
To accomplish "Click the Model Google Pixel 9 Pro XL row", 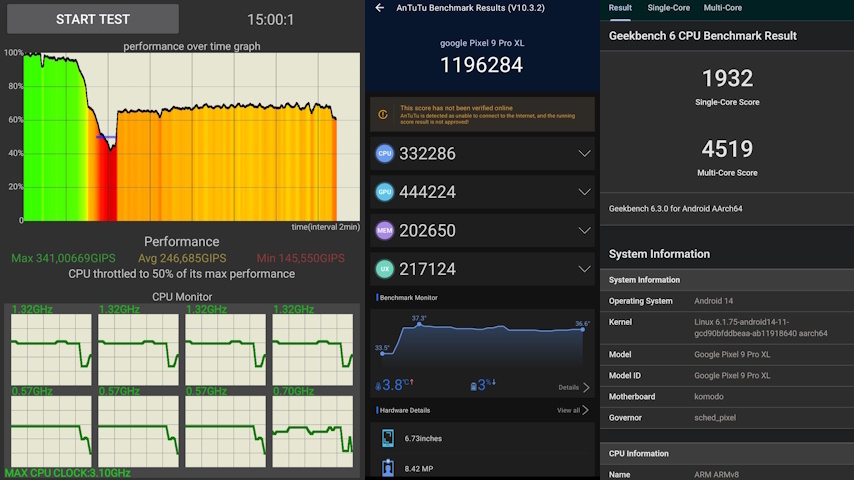I will pyautogui.click(x=727, y=354).
